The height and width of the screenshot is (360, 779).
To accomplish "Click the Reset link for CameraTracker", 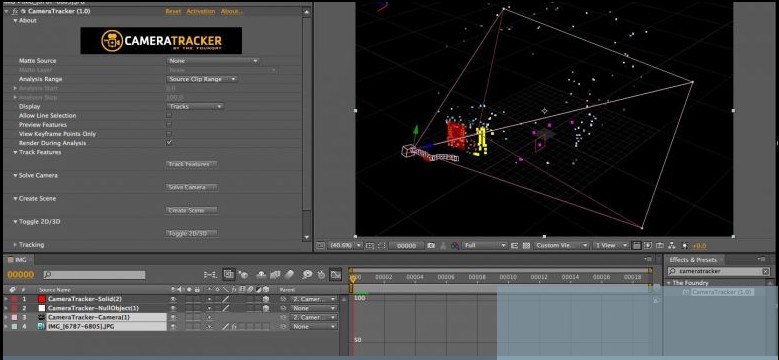I will tap(173, 11).
